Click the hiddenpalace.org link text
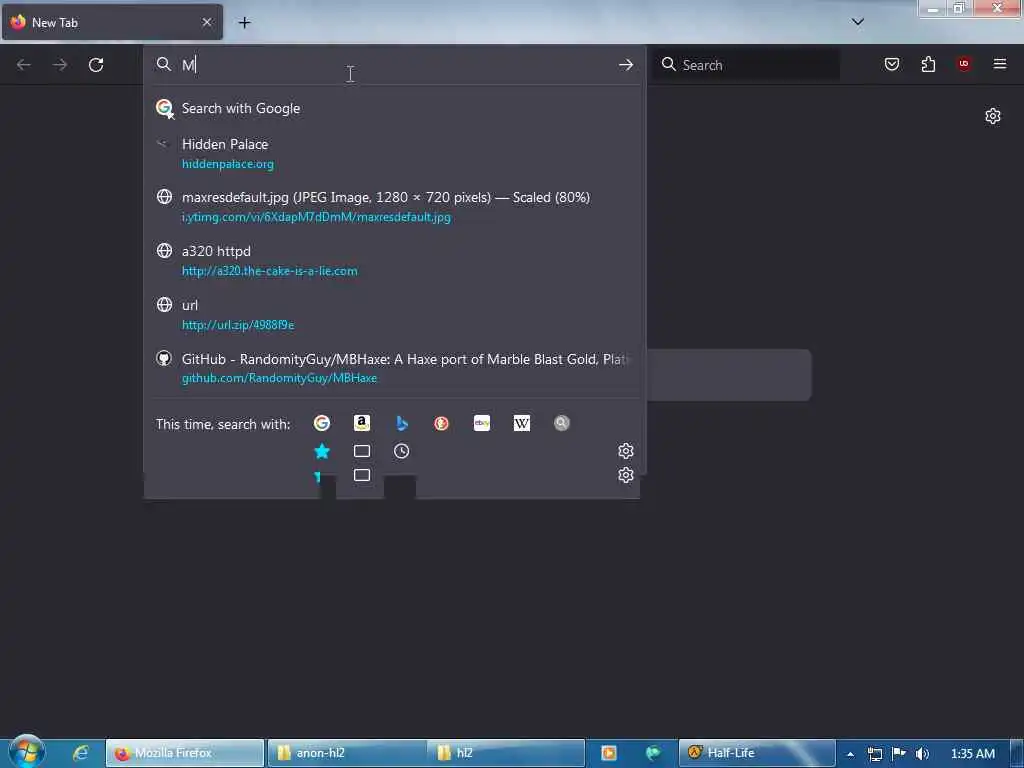The width and height of the screenshot is (1024, 768). 228,164
